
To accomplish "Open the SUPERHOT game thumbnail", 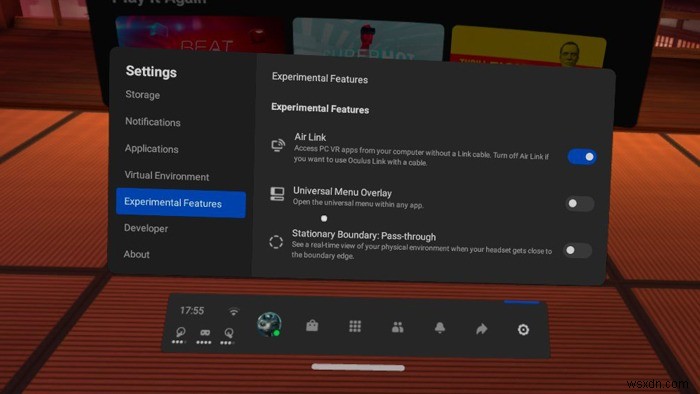I will [x=368, y=39].
